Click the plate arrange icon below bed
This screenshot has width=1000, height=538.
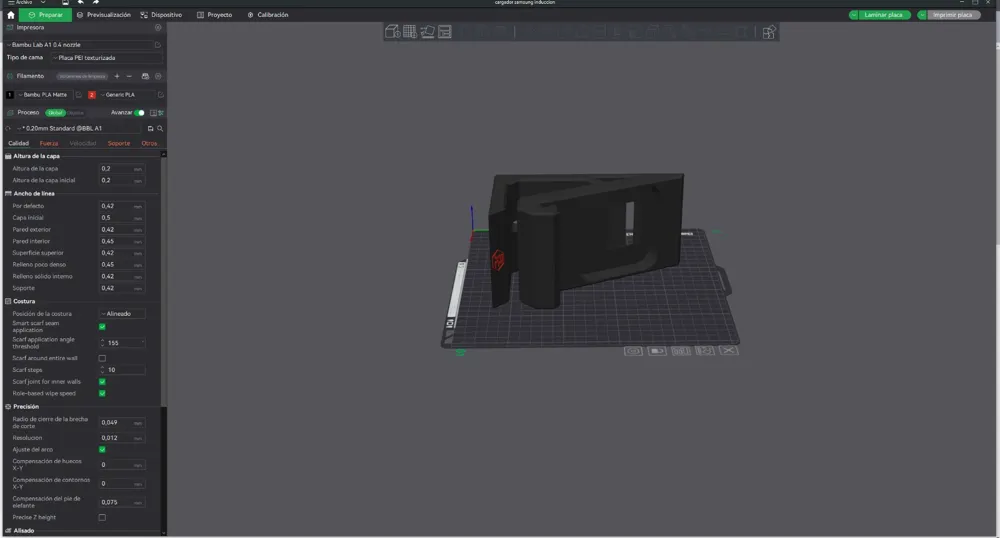pyautogui.click(x=680, y=351)
